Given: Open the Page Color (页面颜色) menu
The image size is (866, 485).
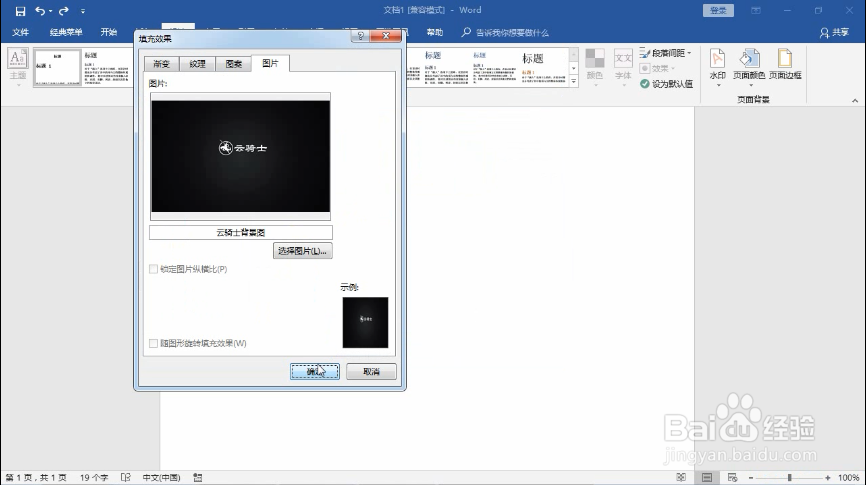Looking at the screenshot, I should click(749, 66).
